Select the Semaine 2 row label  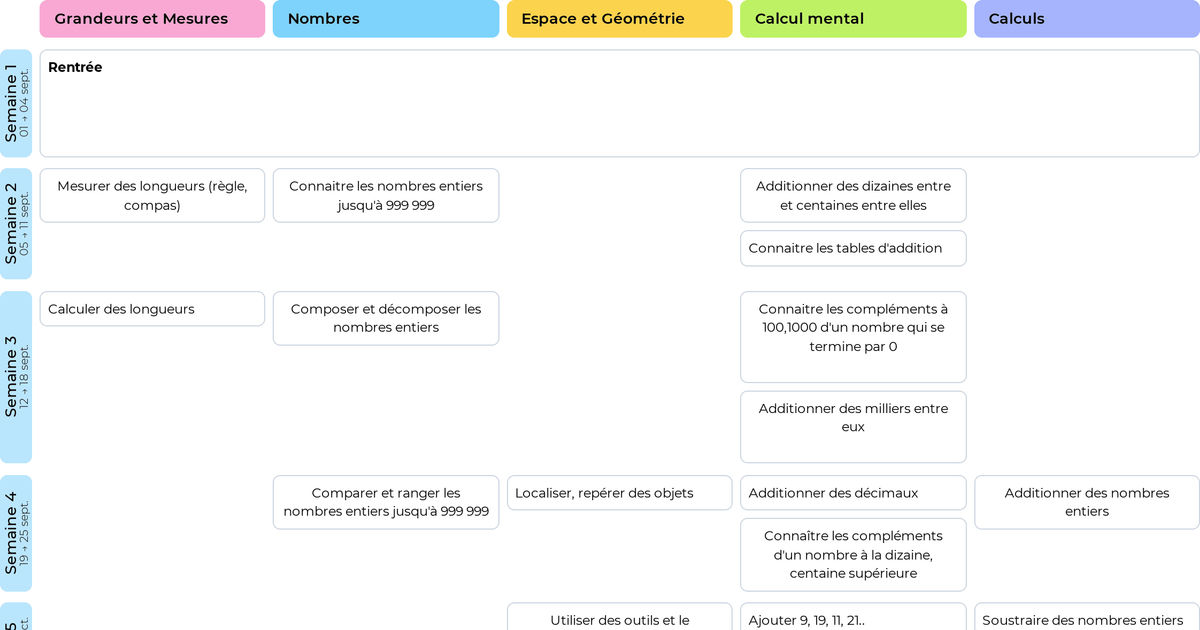click(16, 224)
